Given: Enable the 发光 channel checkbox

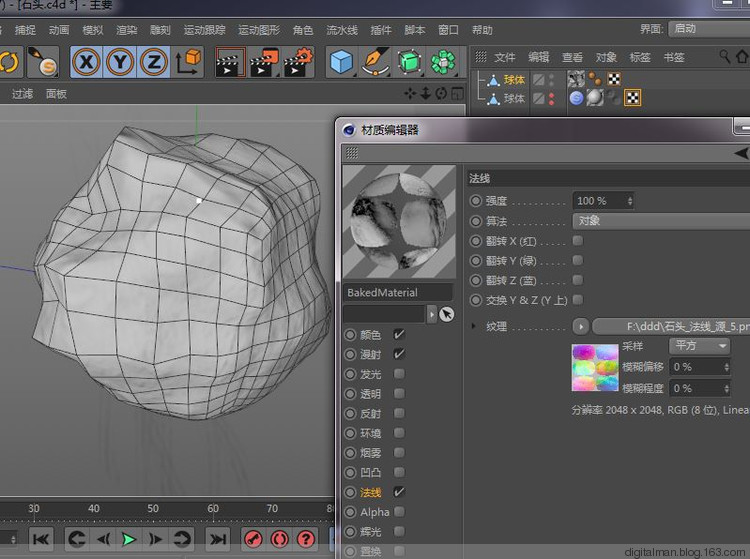Looking at the screenshot, I should point(399,374).
